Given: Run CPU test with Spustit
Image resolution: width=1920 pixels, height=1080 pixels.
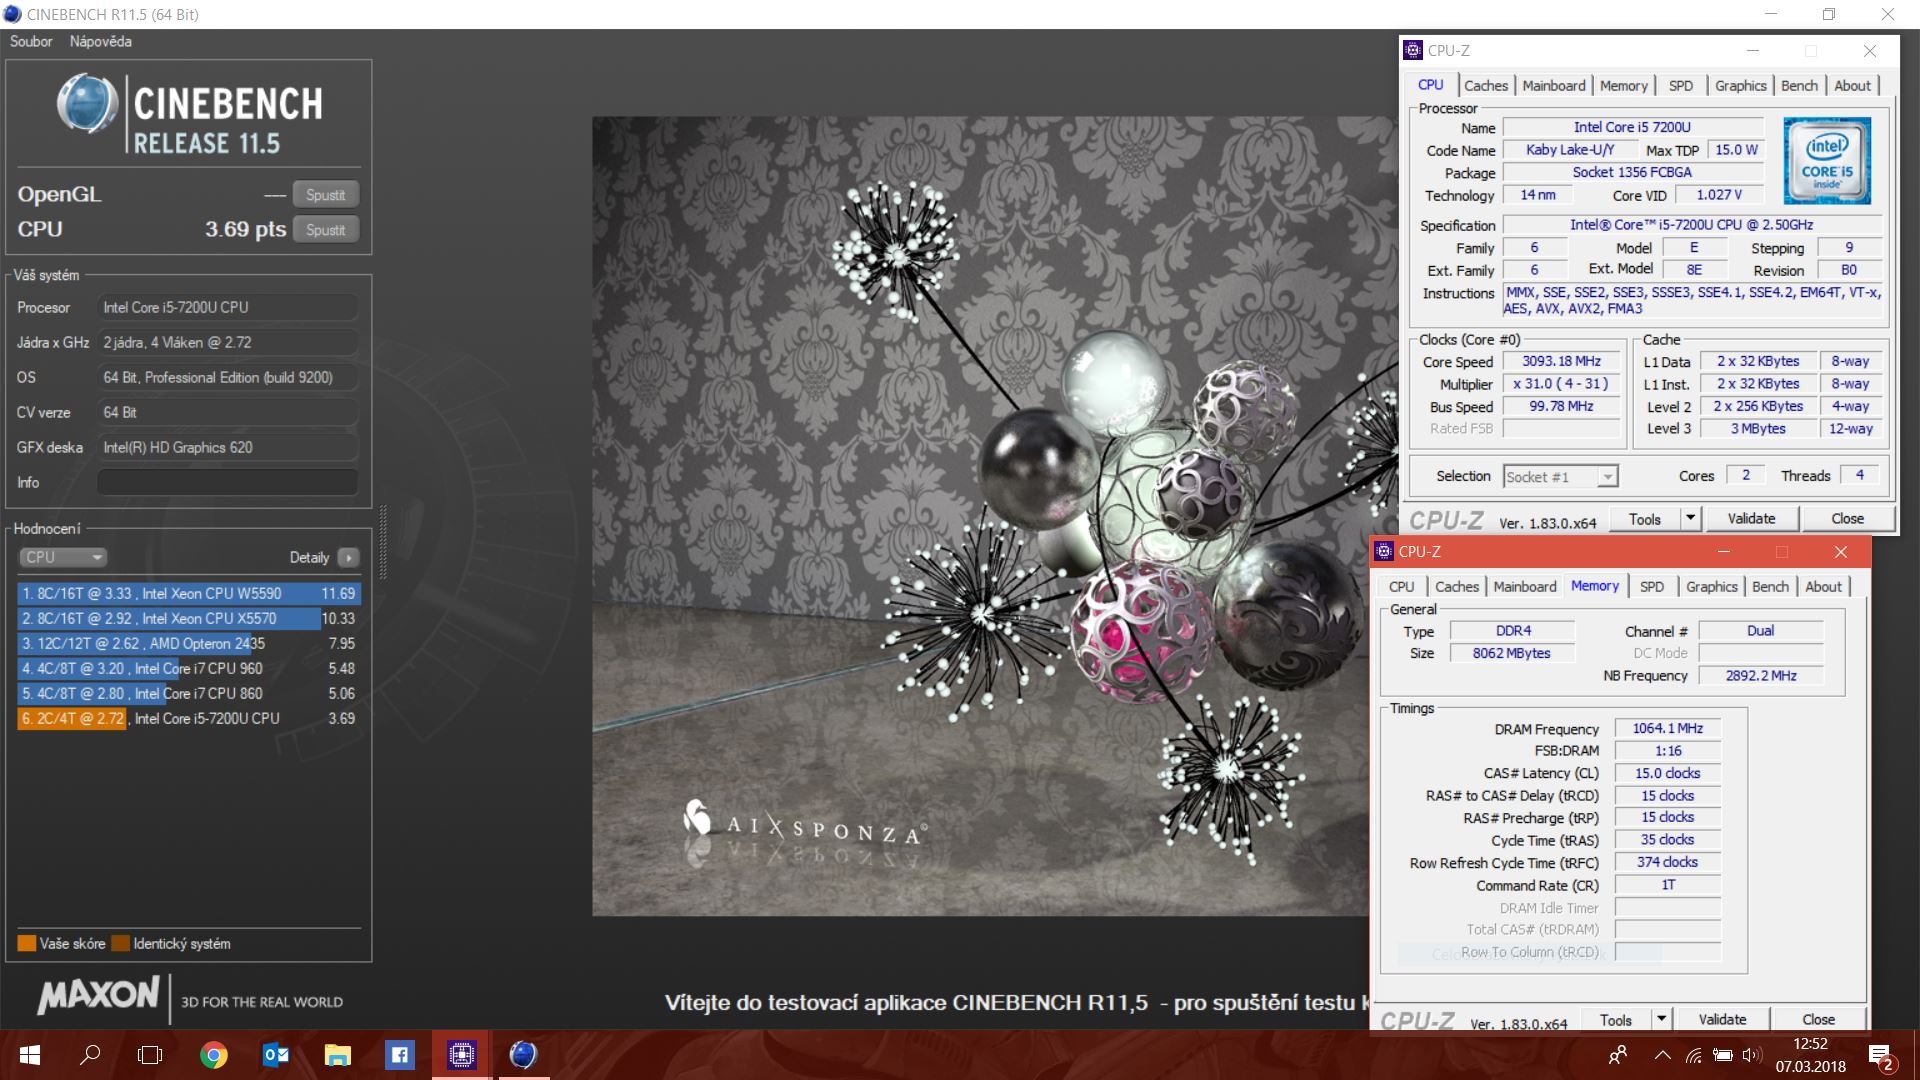Looking at the screenshot, I should tap(326, 230).
